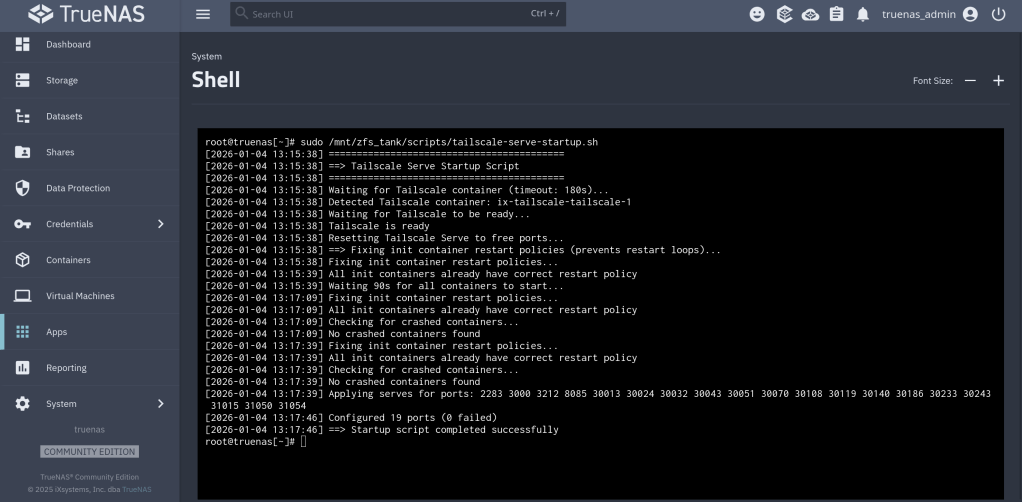Navigate to Datasets in the sidebar
This screenshot has height=502, width=1022.
pyautogui.click(x=64, y=116)
